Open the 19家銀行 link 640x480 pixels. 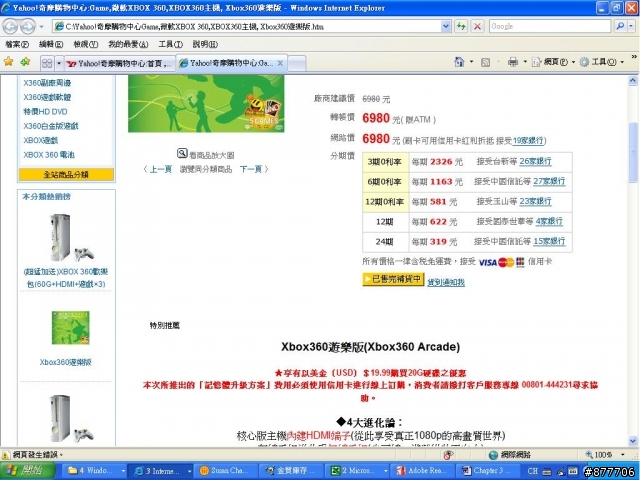pyautogui.click(x=528, y=140)
